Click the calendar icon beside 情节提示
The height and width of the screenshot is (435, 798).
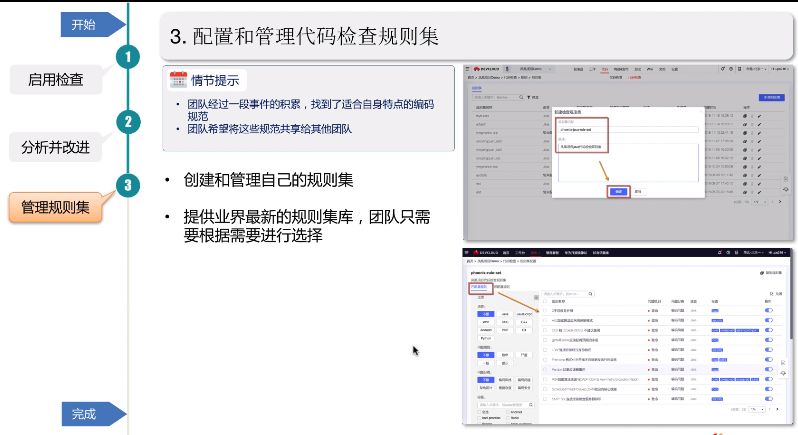(178, 80)
